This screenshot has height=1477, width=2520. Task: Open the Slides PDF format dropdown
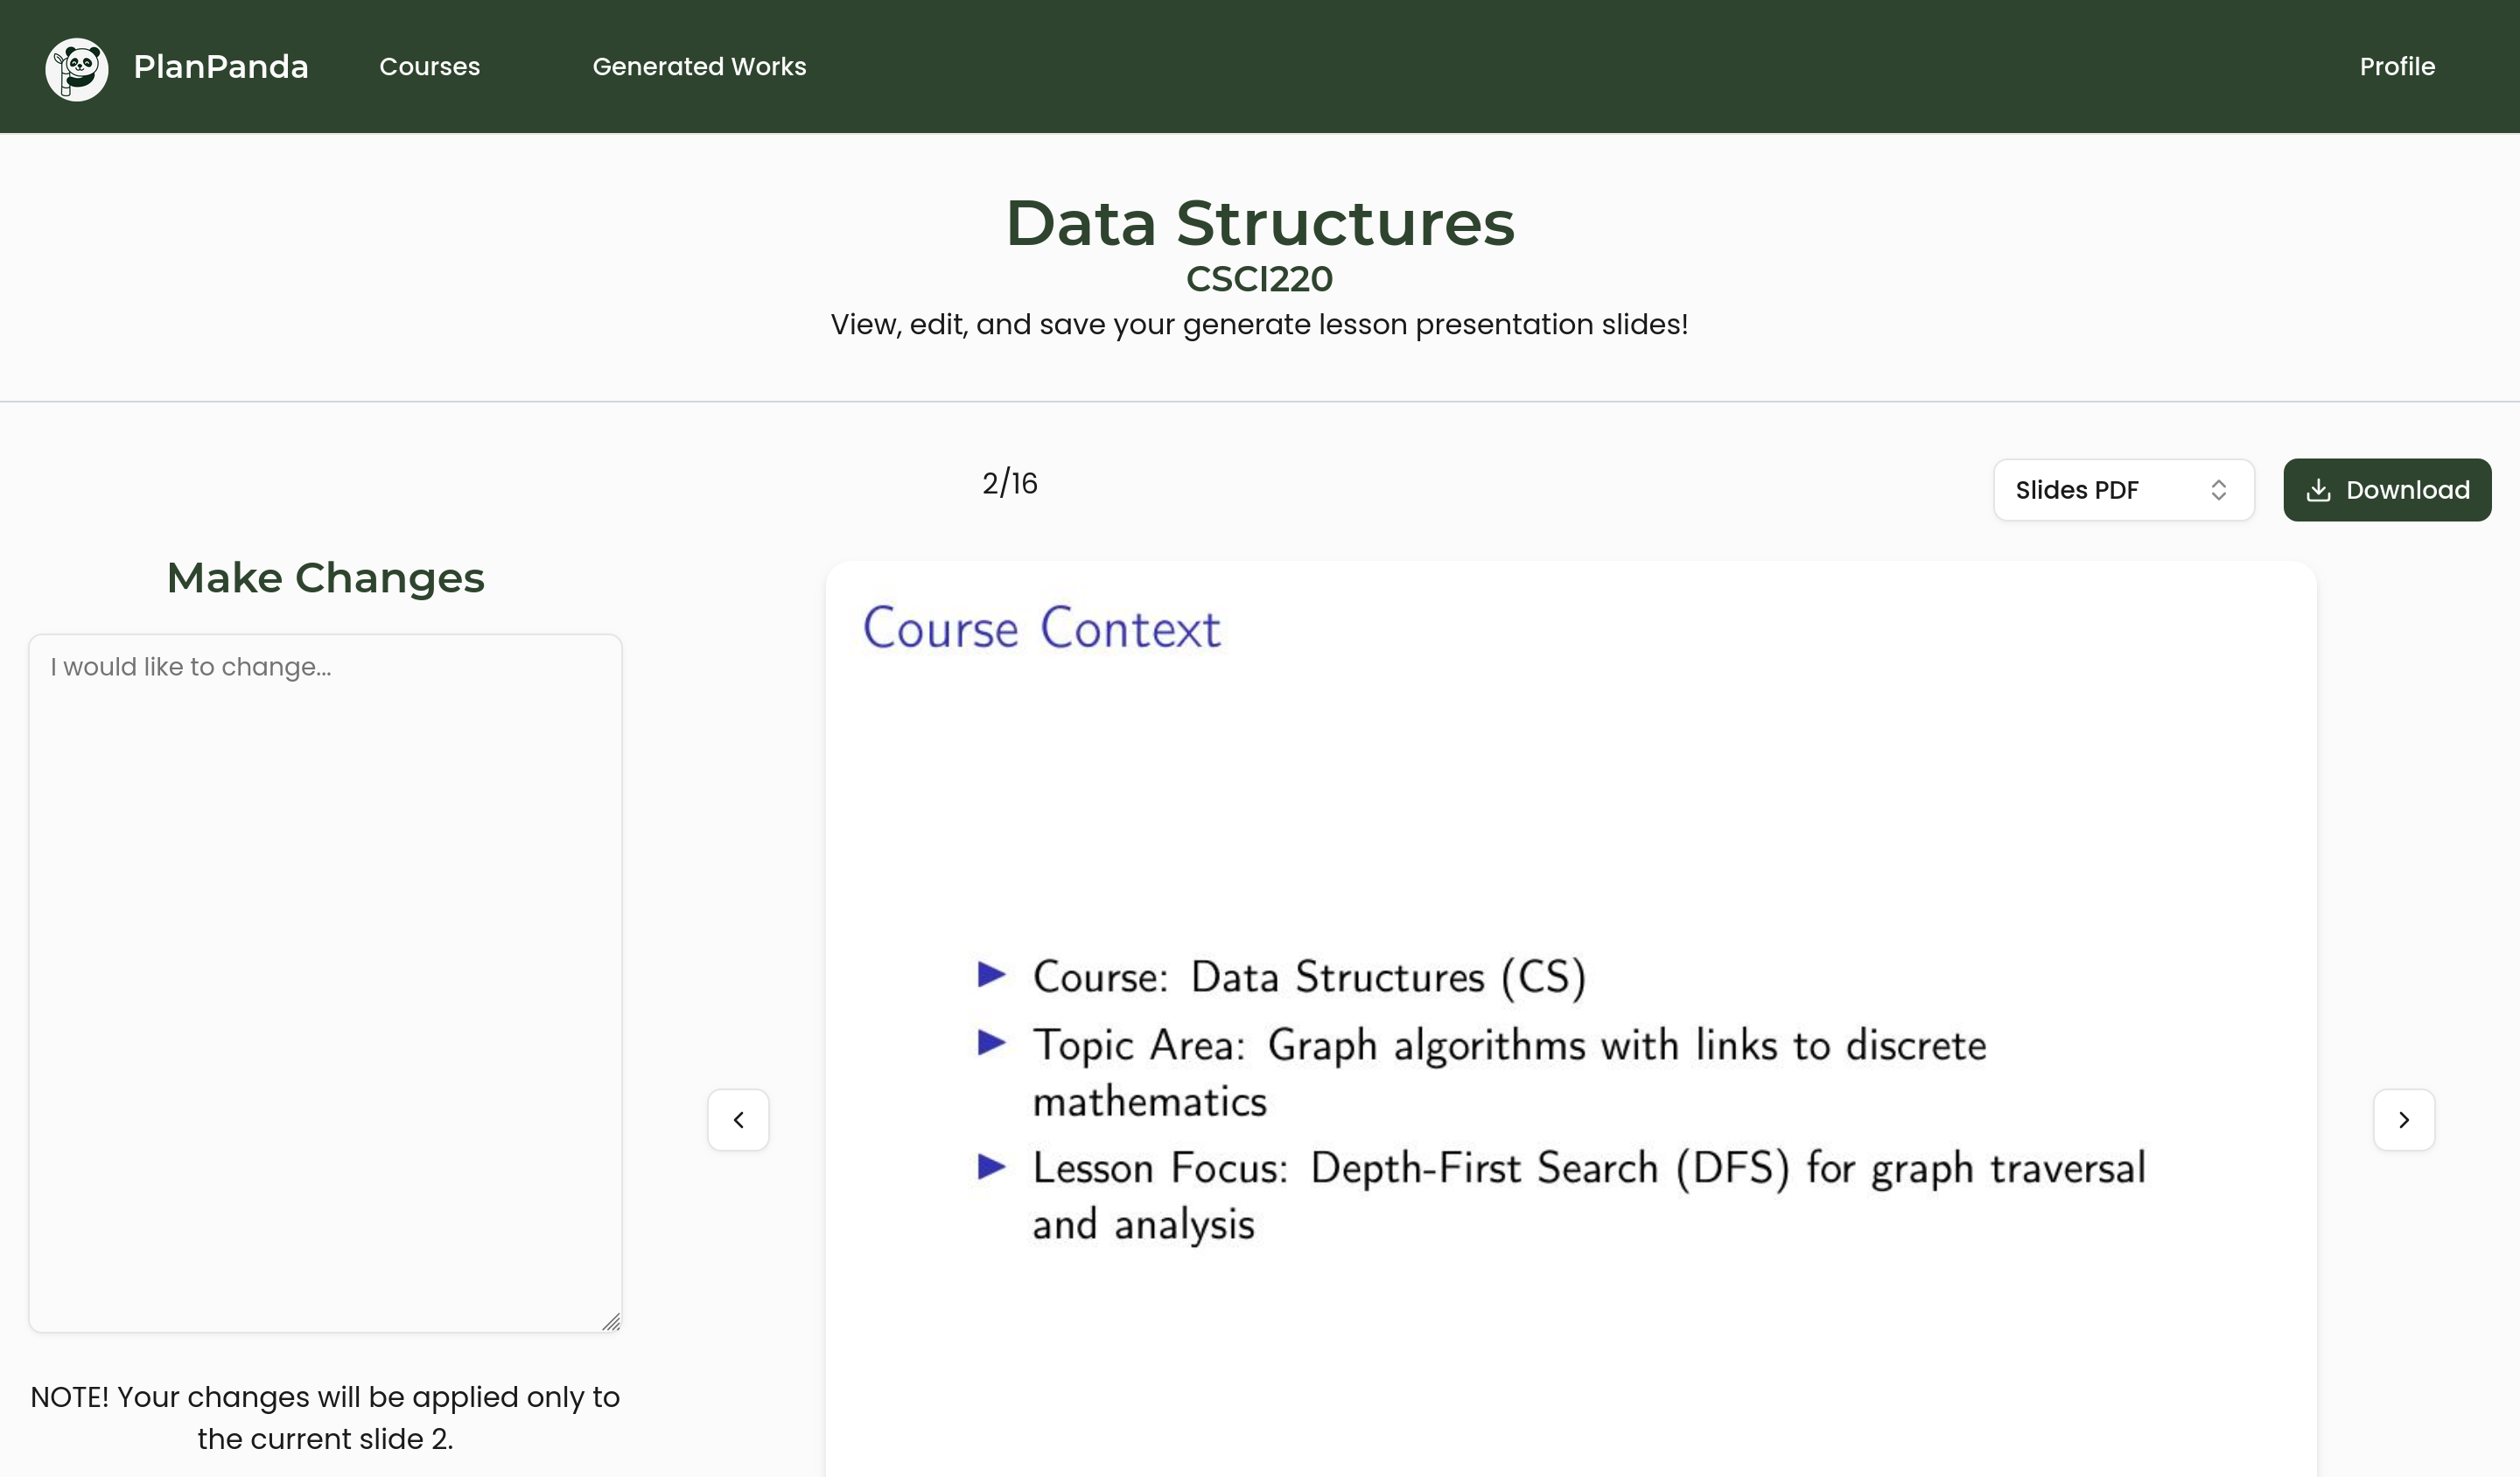pyautogui.click(x=2122, y=490)
